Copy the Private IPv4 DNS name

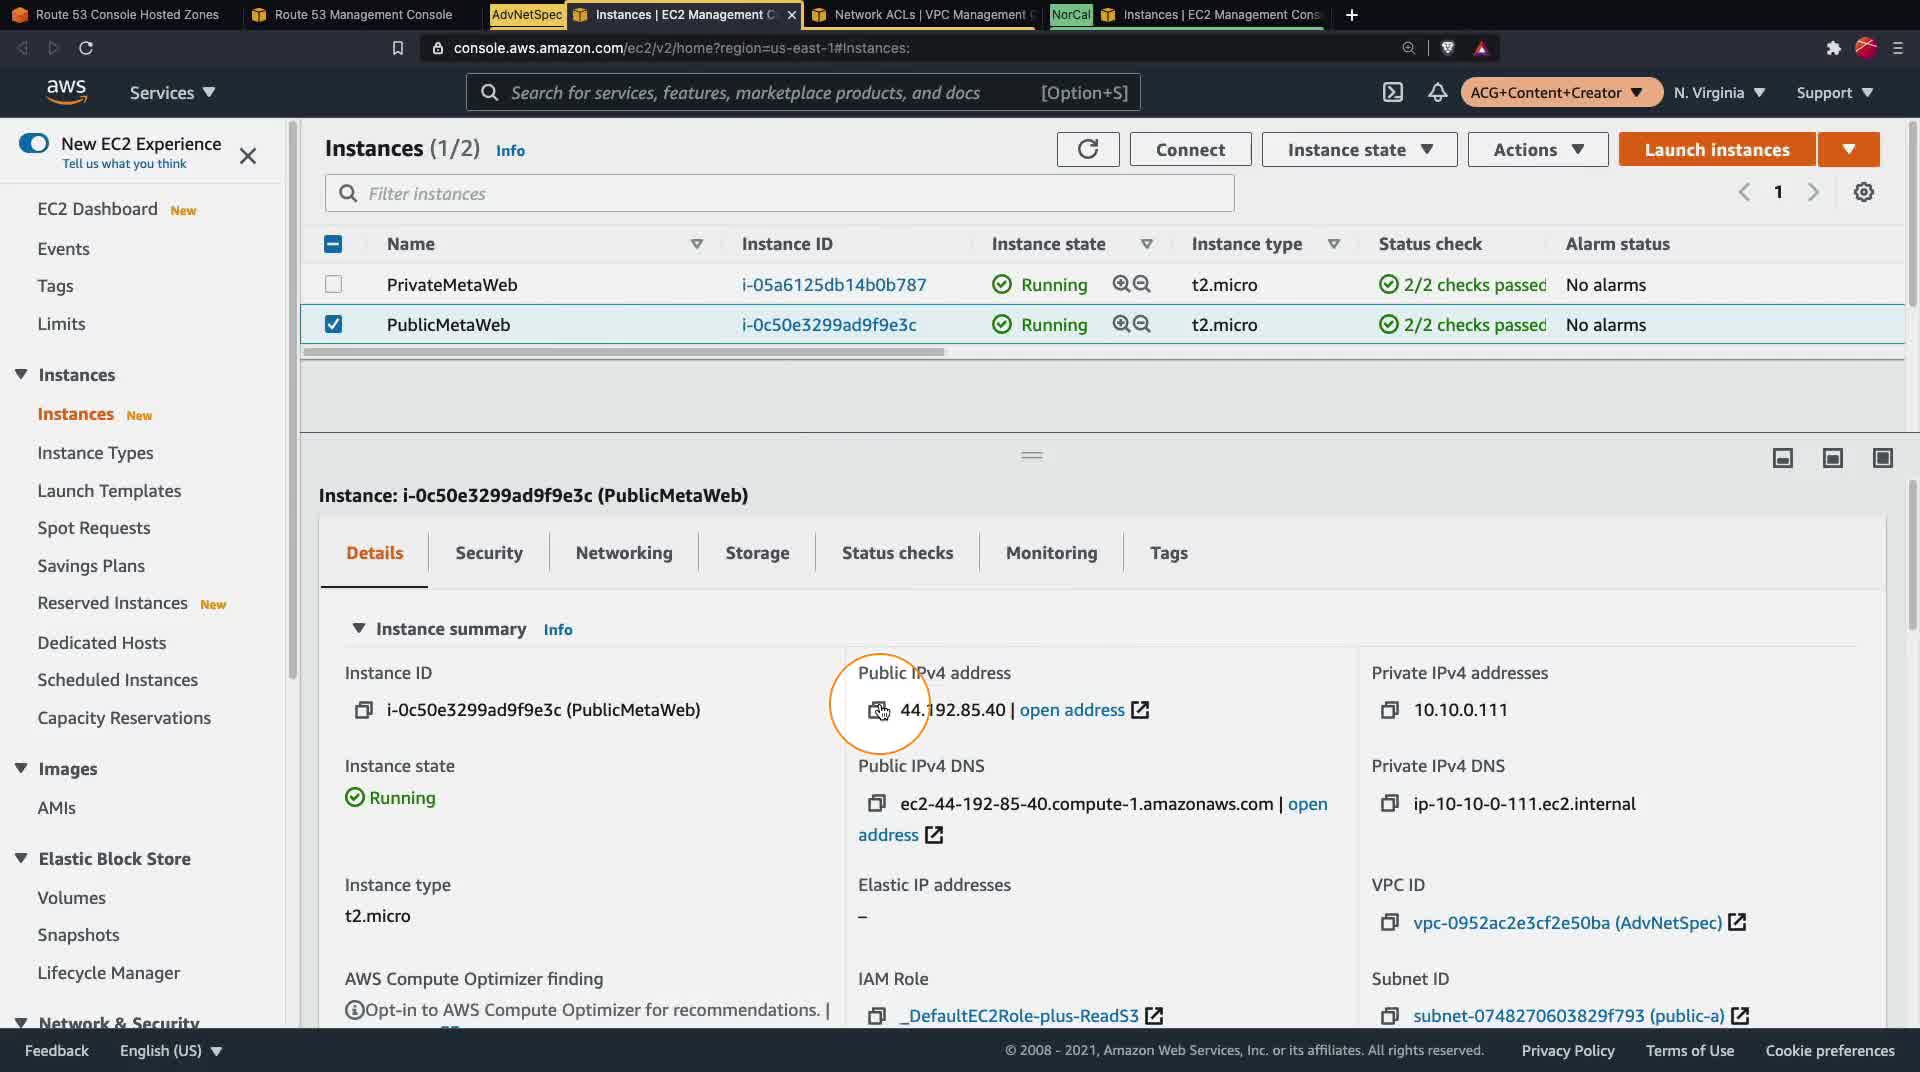1390,804
